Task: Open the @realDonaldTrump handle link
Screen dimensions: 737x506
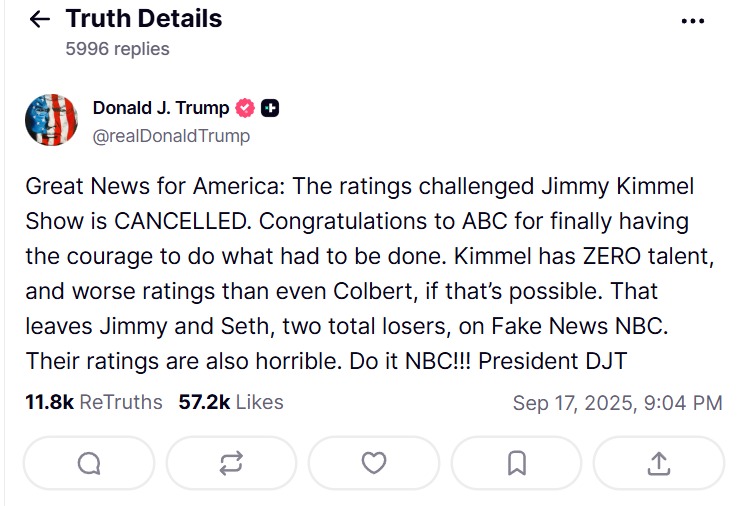Action: (171, 135)
